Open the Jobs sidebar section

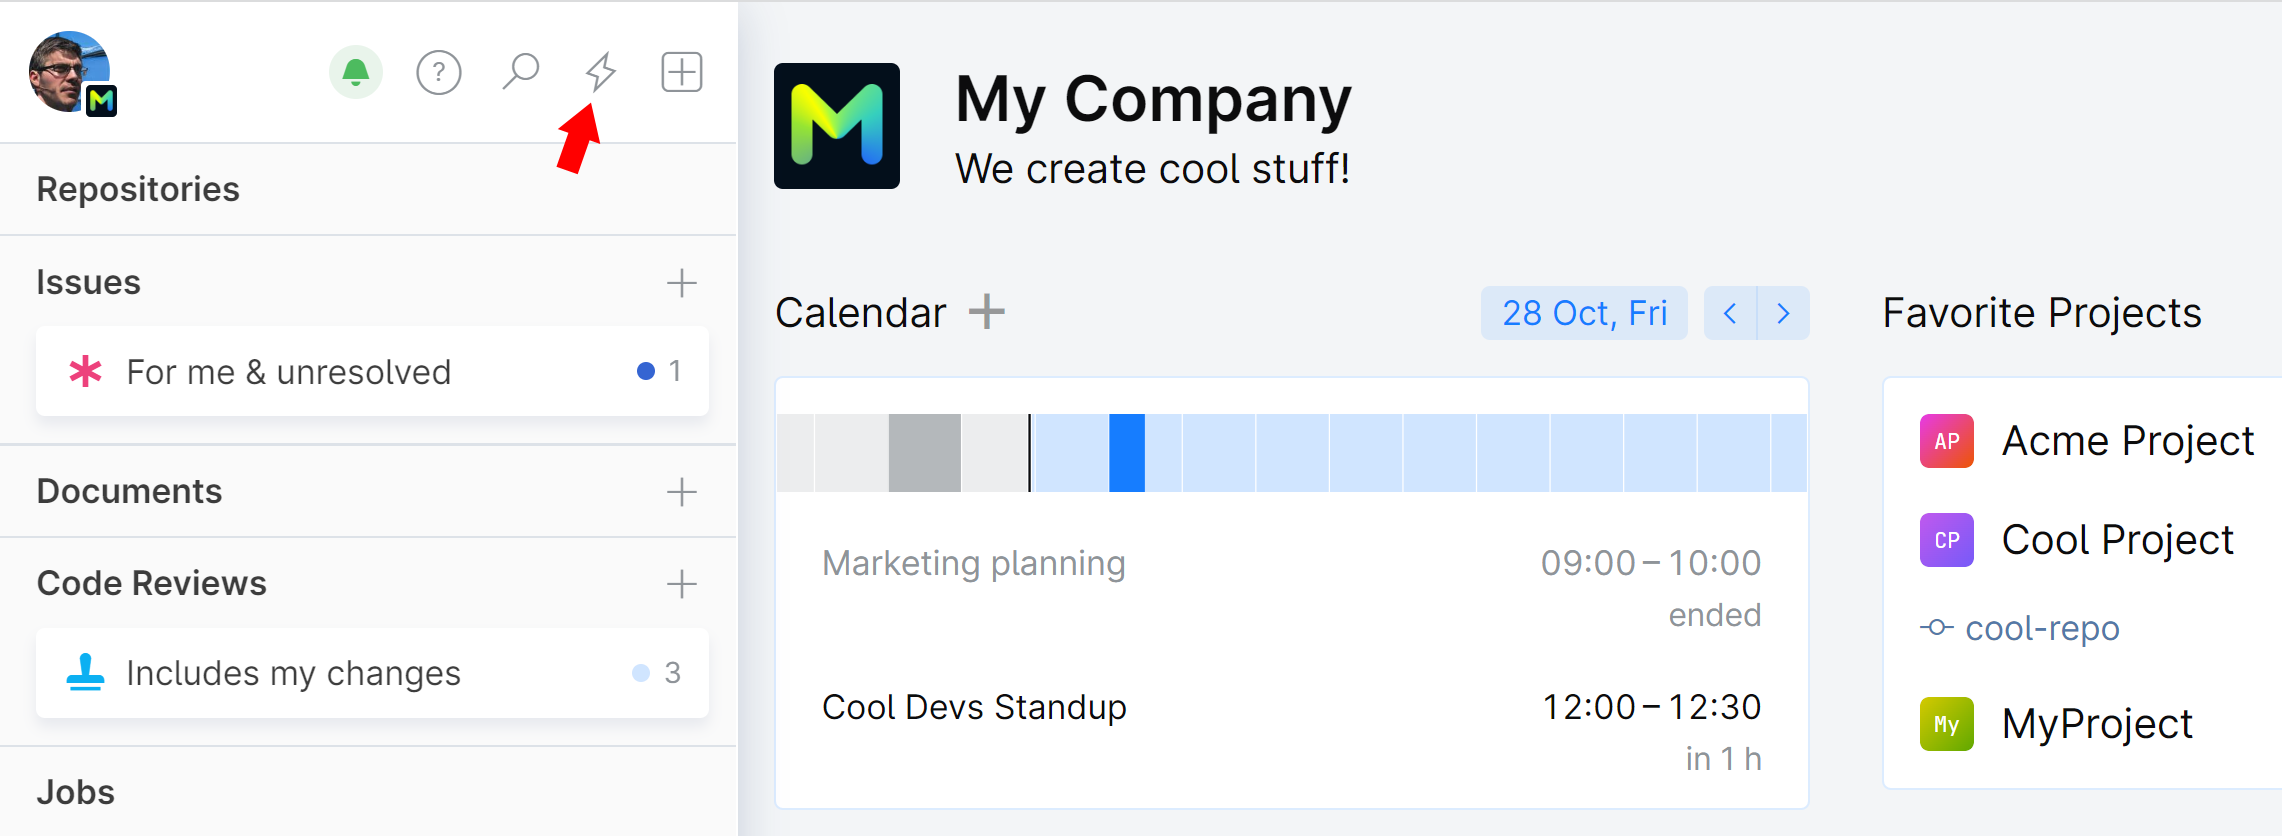pyautogui.click(x=76, y=792)
